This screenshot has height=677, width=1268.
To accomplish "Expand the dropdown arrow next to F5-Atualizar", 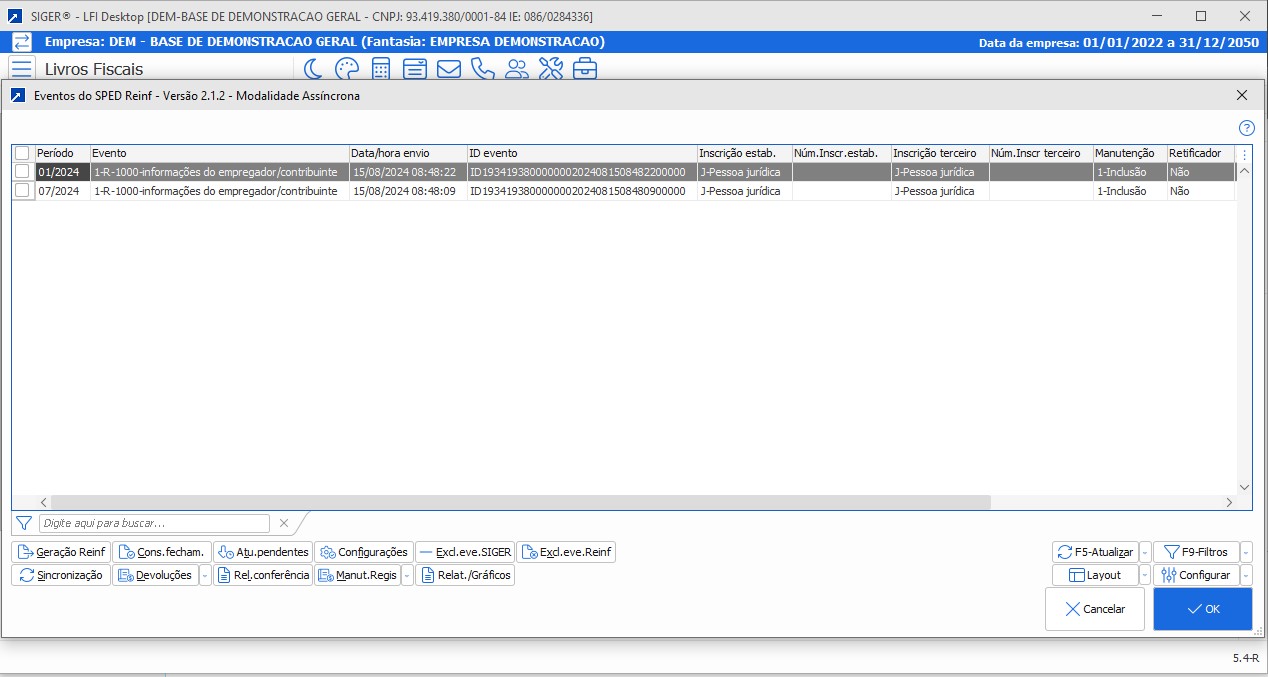I will click(x=1145, y=552).
